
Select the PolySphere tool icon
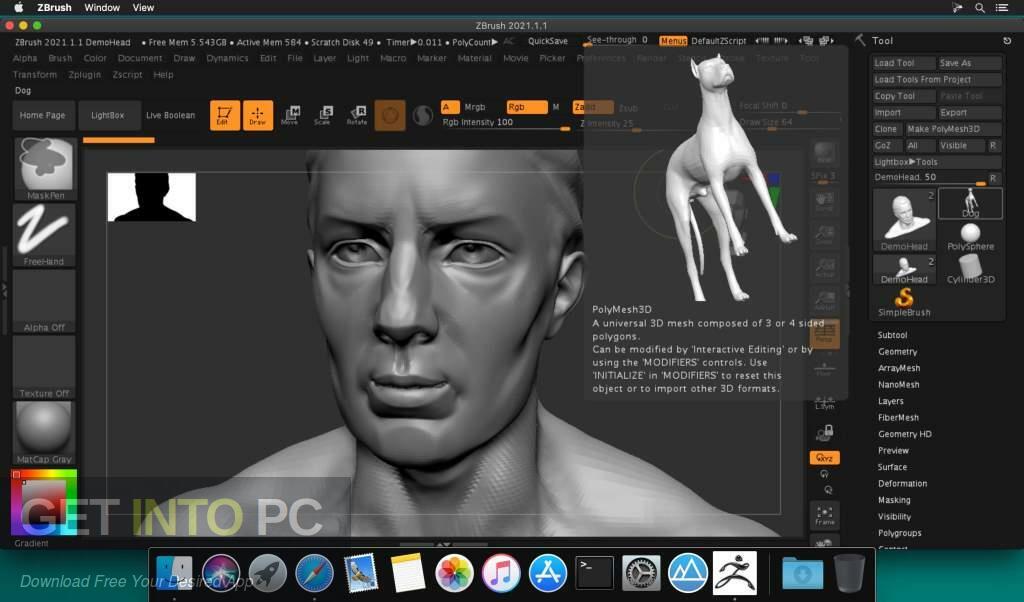[970, 236]
